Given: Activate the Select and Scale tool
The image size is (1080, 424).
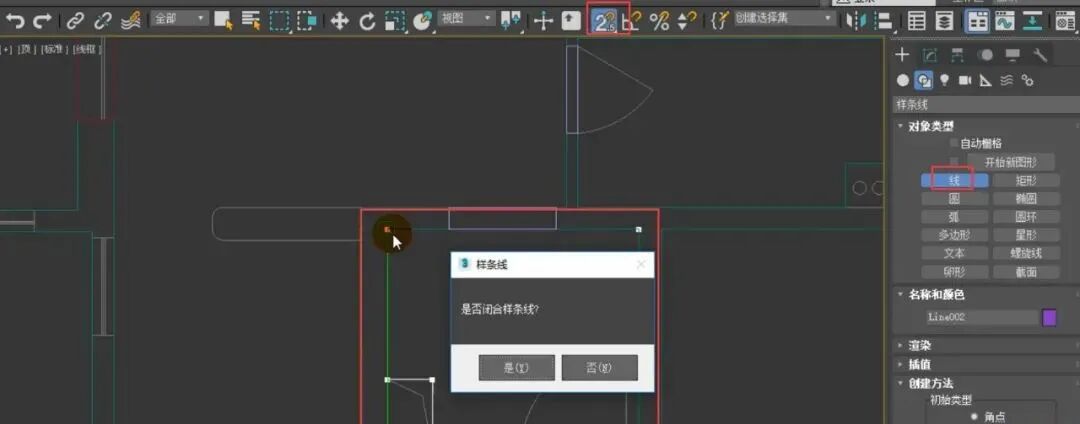Looking at the screenshot, I should [395, 21].
